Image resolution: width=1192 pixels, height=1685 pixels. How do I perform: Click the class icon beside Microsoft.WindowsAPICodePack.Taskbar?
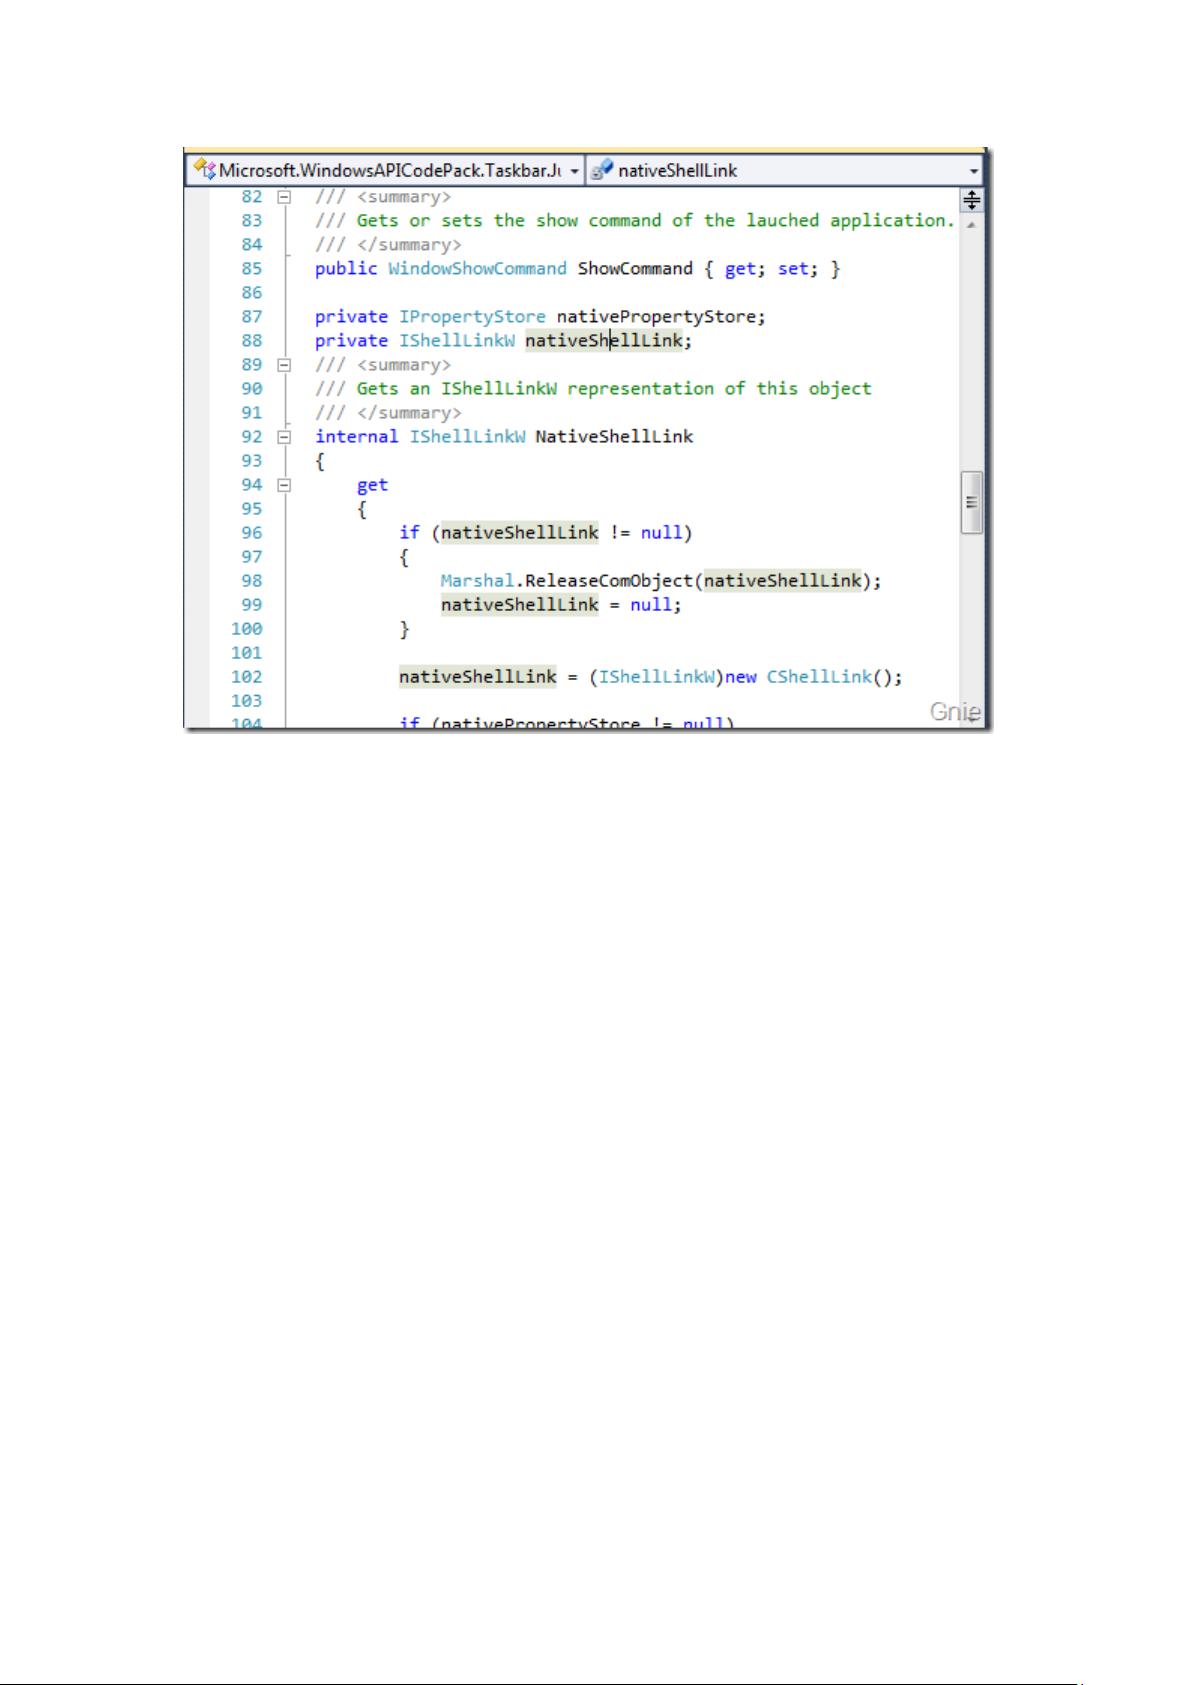coord(204,169)
